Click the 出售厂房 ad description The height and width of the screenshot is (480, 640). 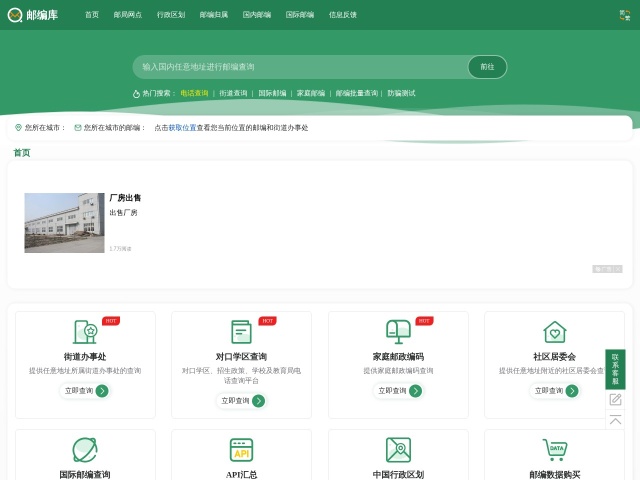(123, 213)
